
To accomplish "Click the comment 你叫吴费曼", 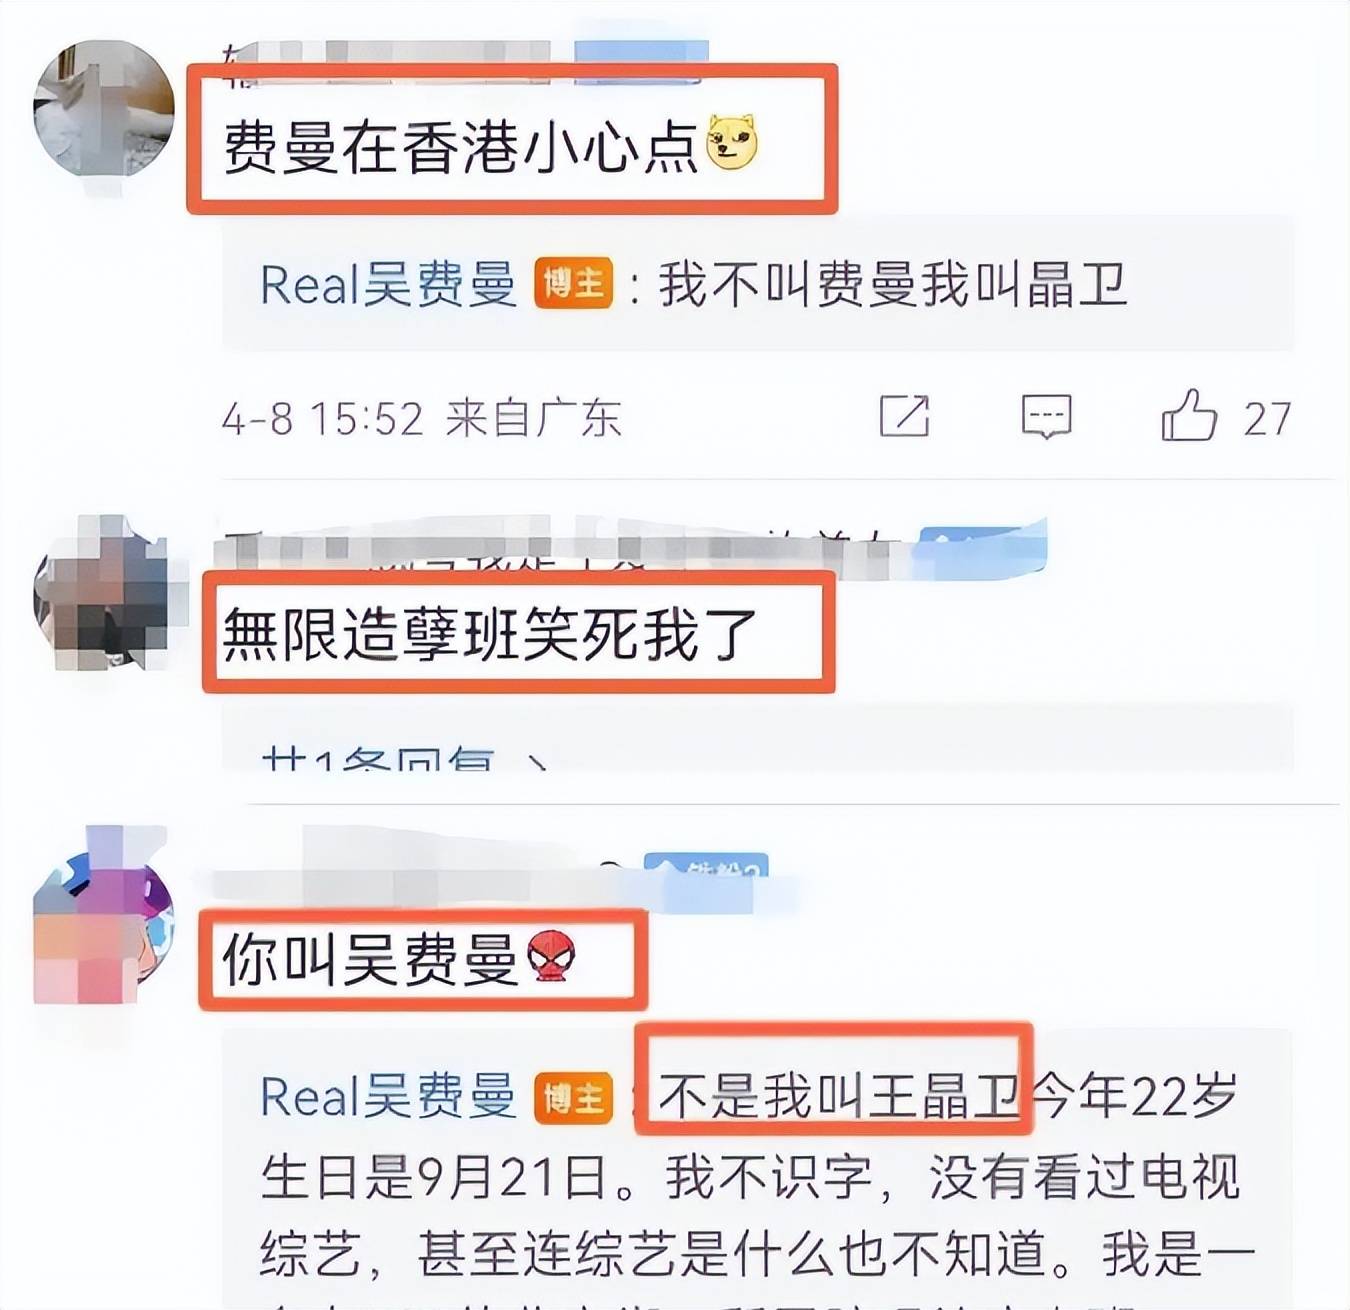I will tap(370, 958).
